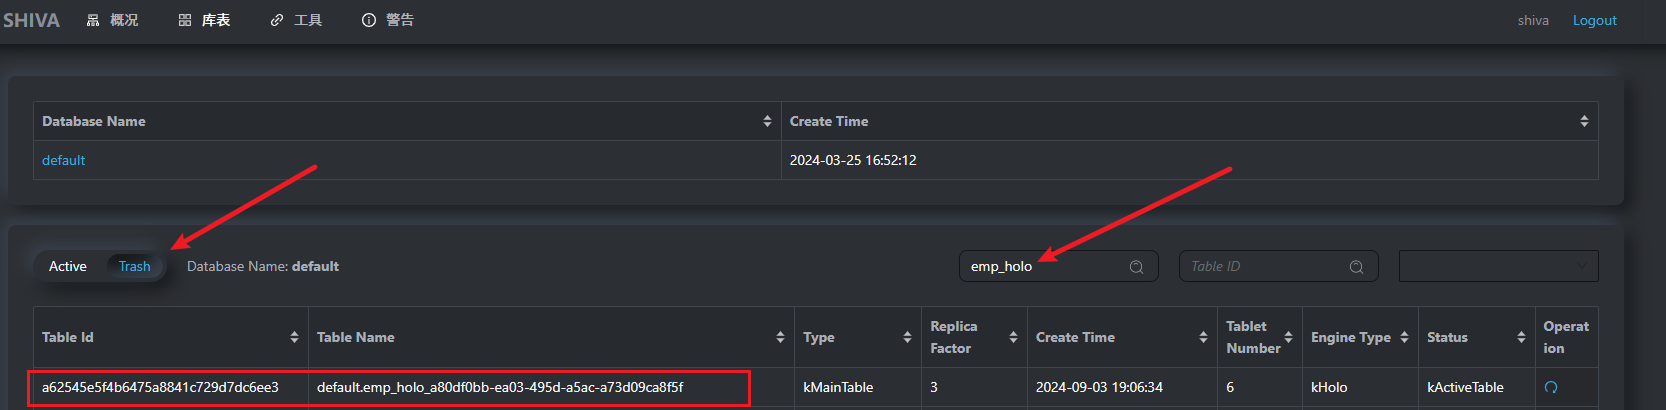Click the search icon in table name field
Viewport: 1666px width, 410px height.
1136,267
